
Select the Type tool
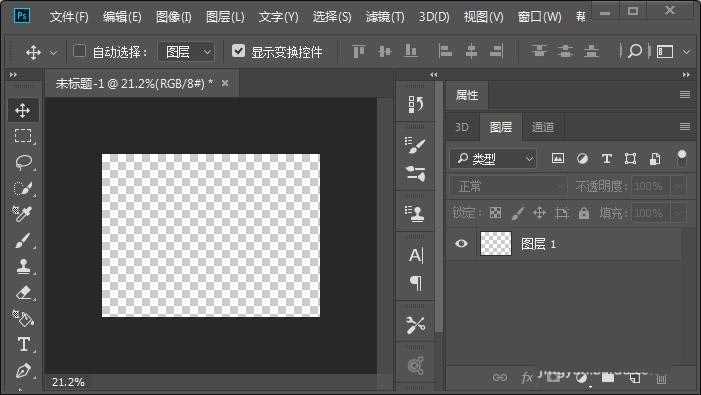[x=24, y=344]
